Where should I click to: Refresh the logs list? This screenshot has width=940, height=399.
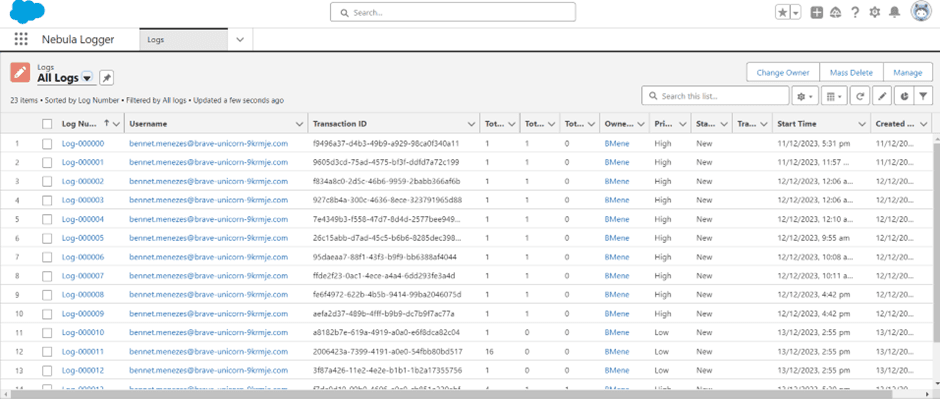click(859, 96)
